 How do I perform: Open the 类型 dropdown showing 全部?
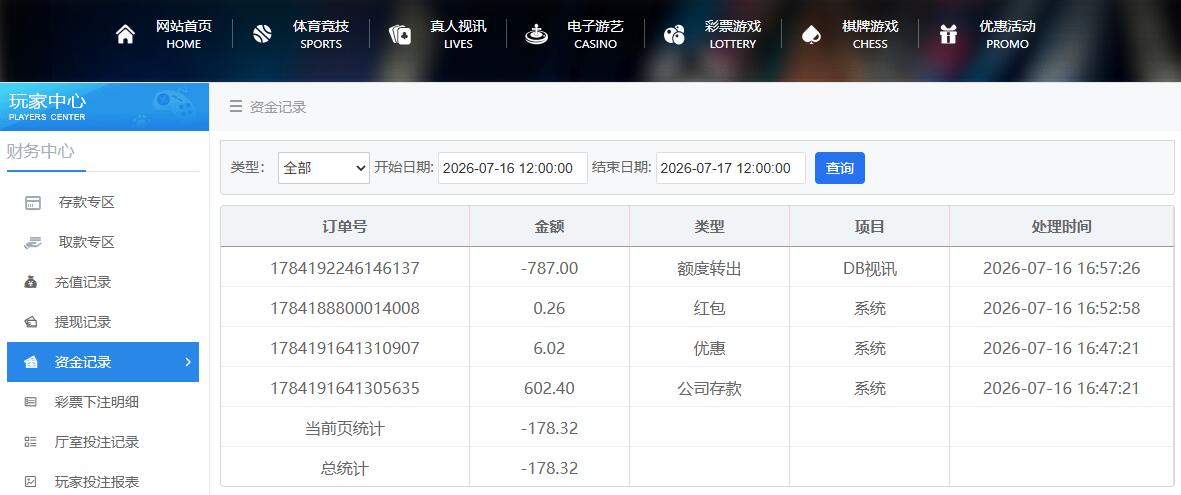click(324, 168)
